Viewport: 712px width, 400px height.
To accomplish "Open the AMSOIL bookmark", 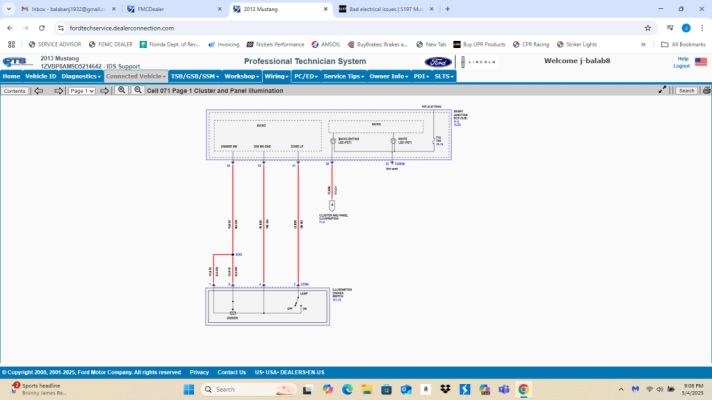I will (326, 44).
